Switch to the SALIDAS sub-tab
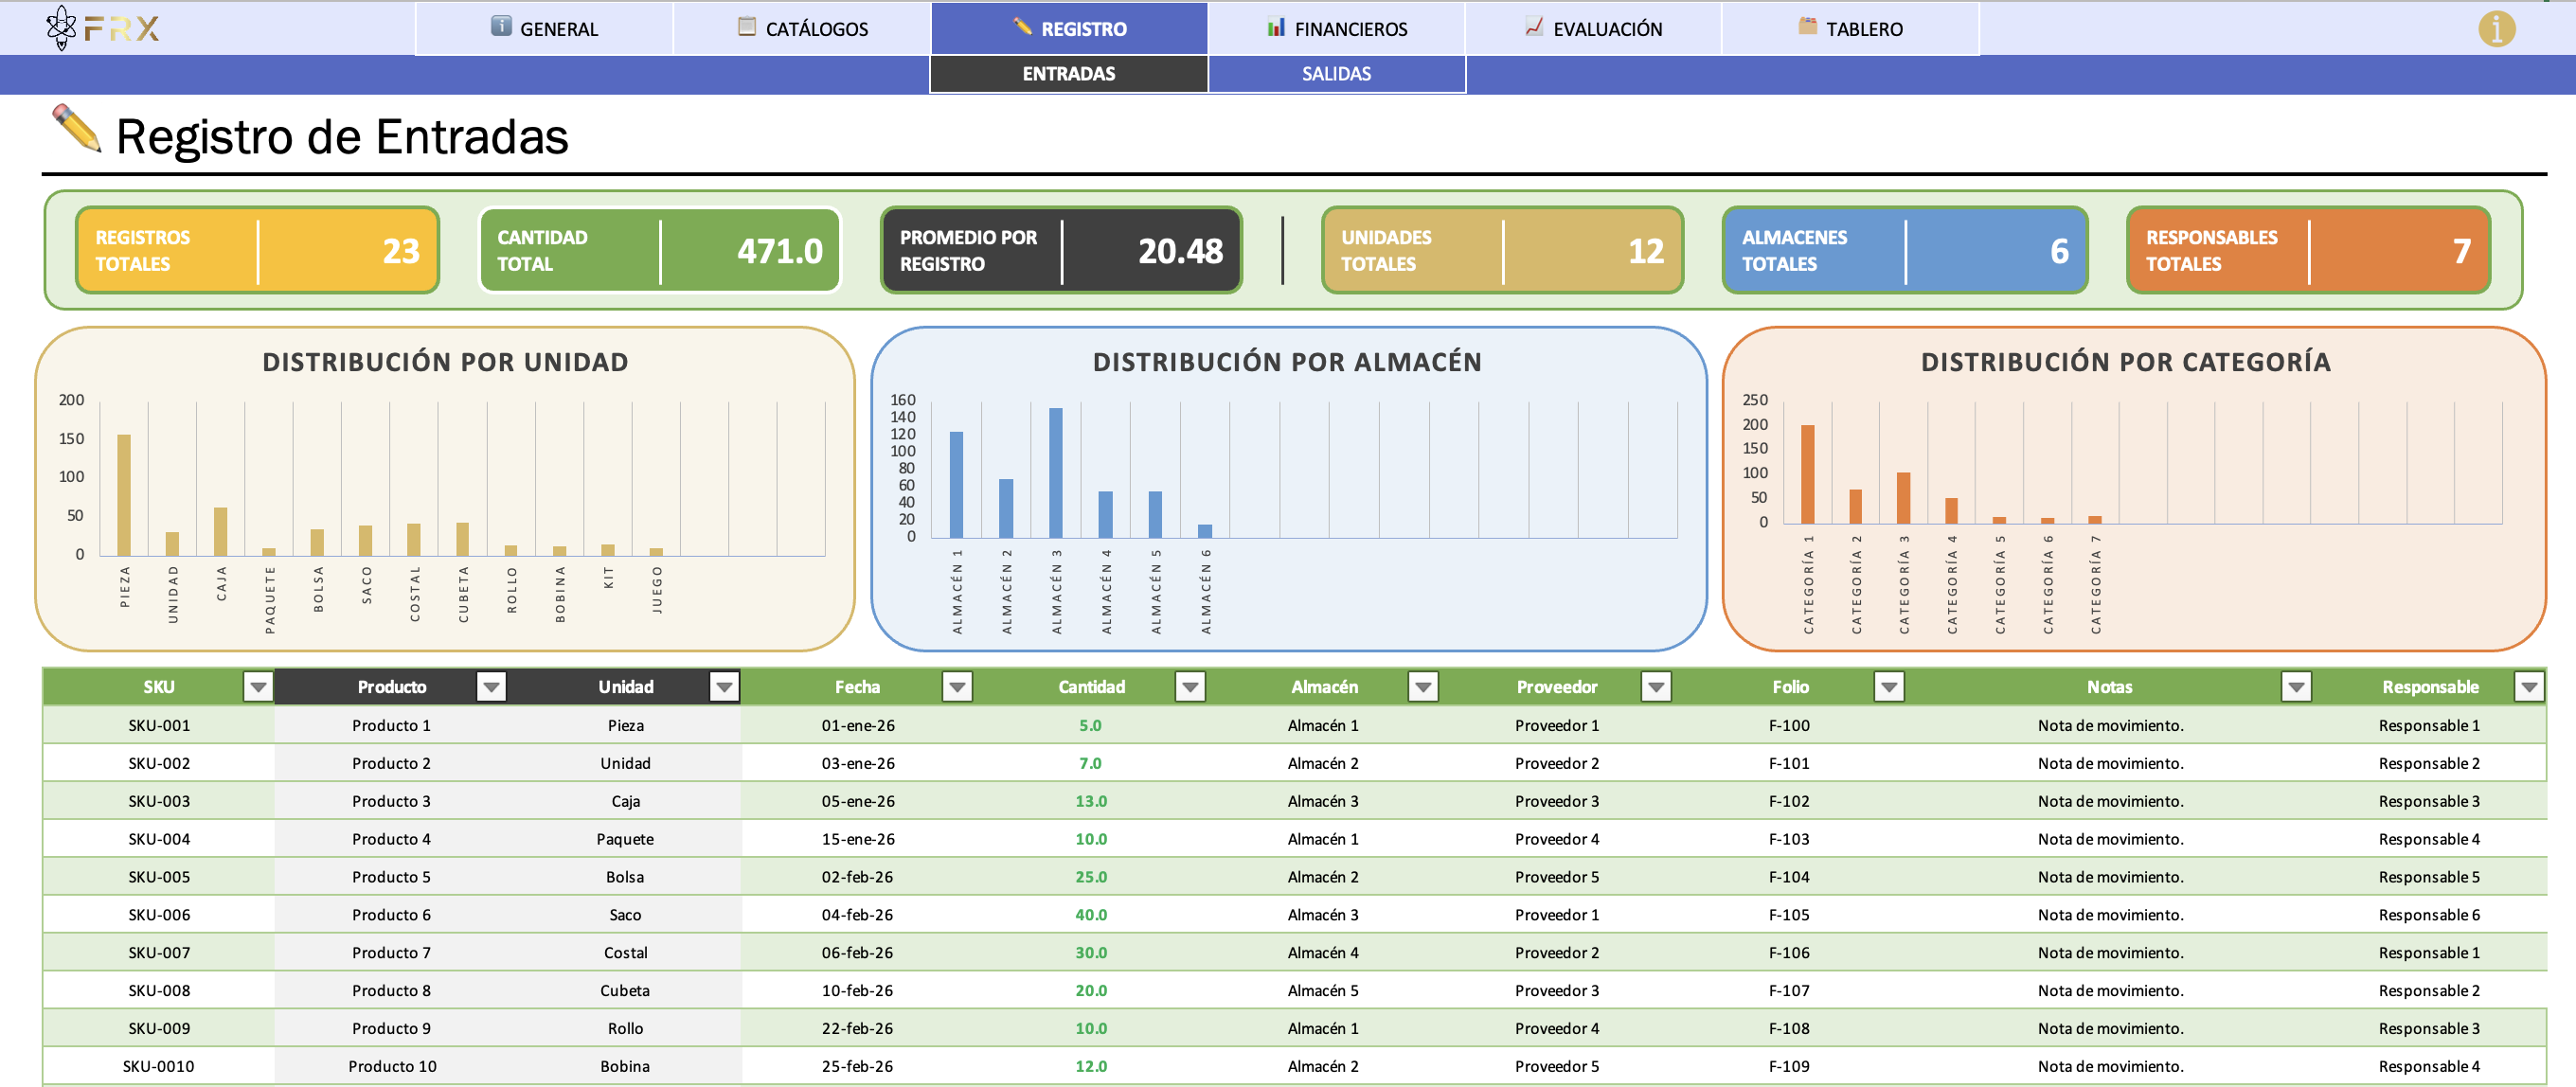This screenshot has width=2576, height=1087. coord(1336,74)
